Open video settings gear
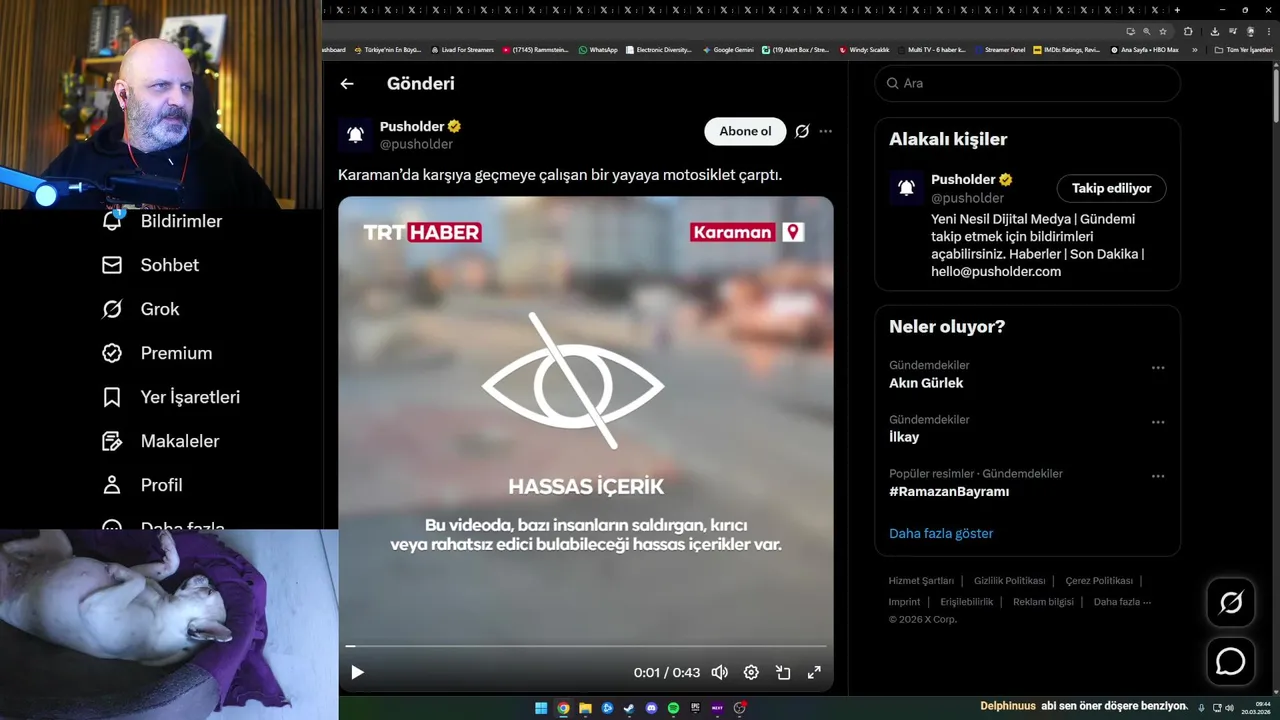Screen dimensions: 1280x720 tap(751, 673)
